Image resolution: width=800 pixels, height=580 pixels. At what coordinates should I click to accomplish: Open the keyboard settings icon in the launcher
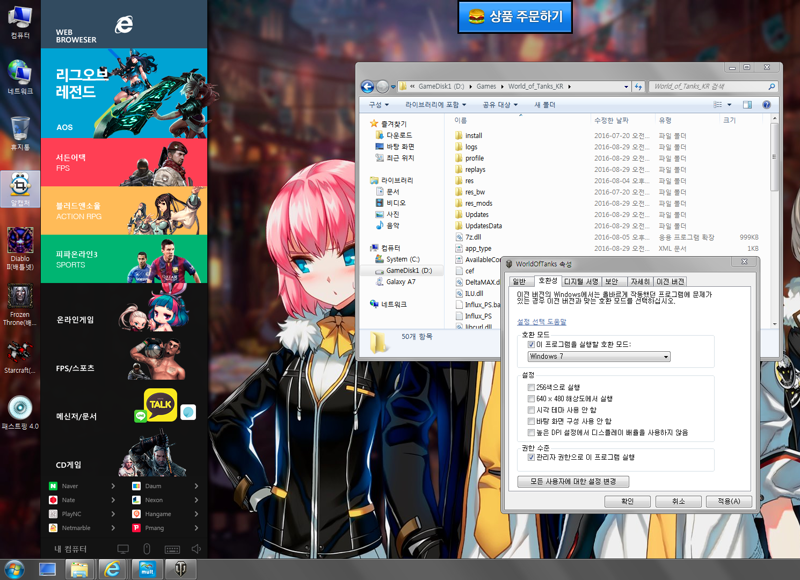(x=172, y=549)
